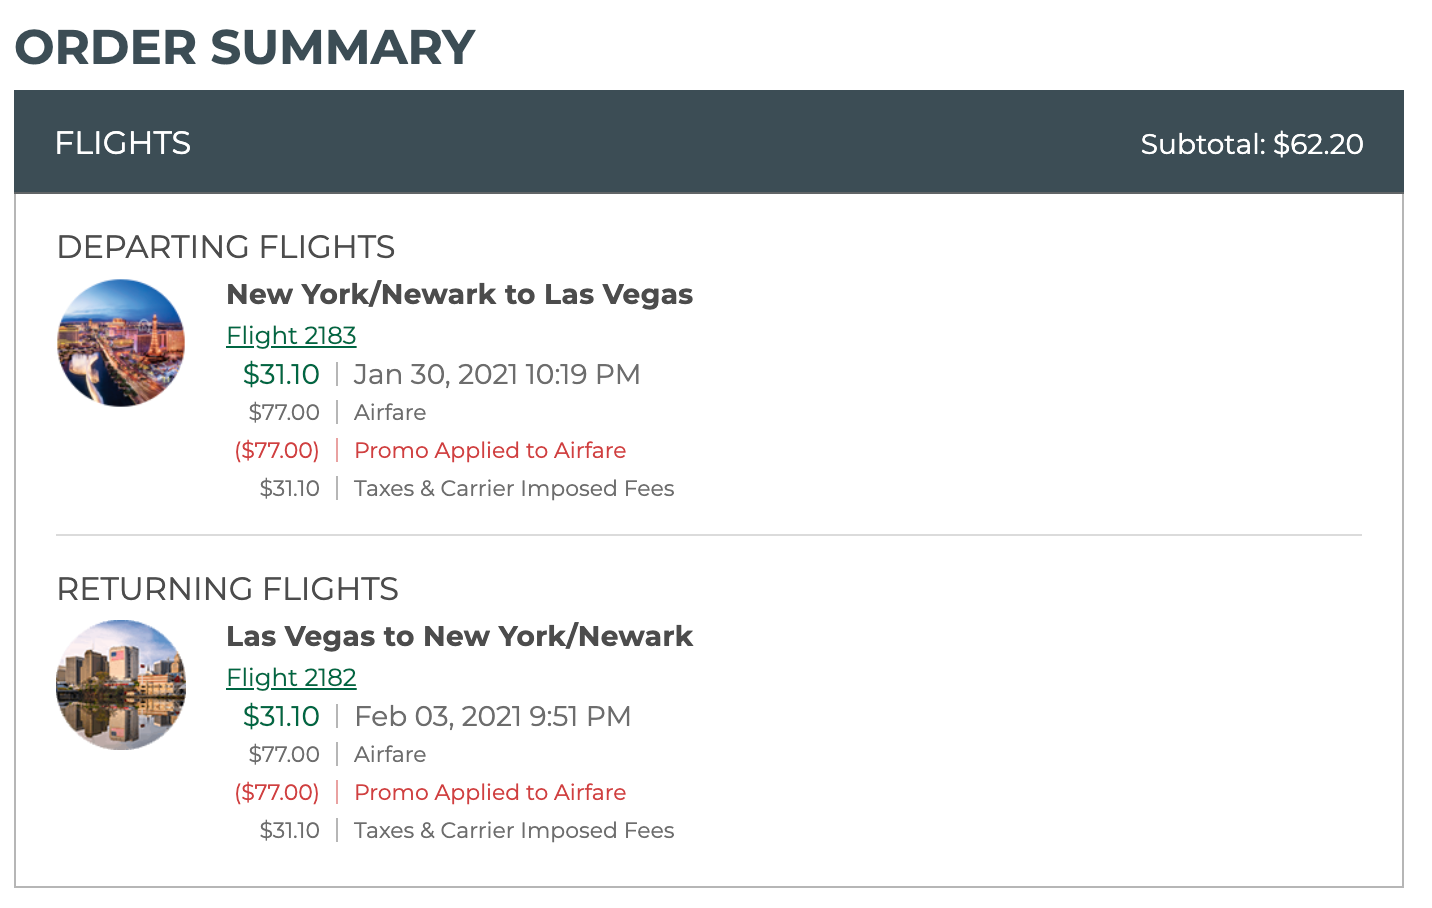Click the ORDER SUMMARY page heading

pyautogui.click(x=245, y=48)
